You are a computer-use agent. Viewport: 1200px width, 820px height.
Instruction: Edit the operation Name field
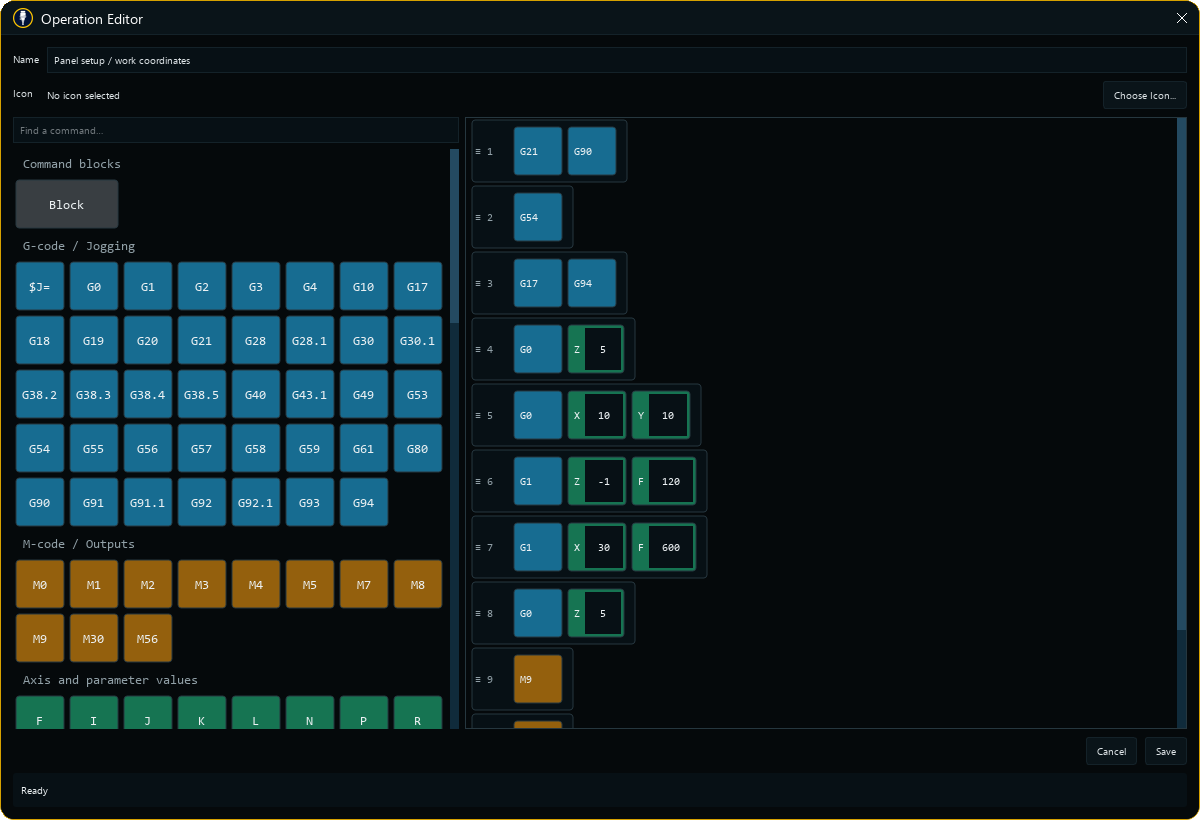617,60
